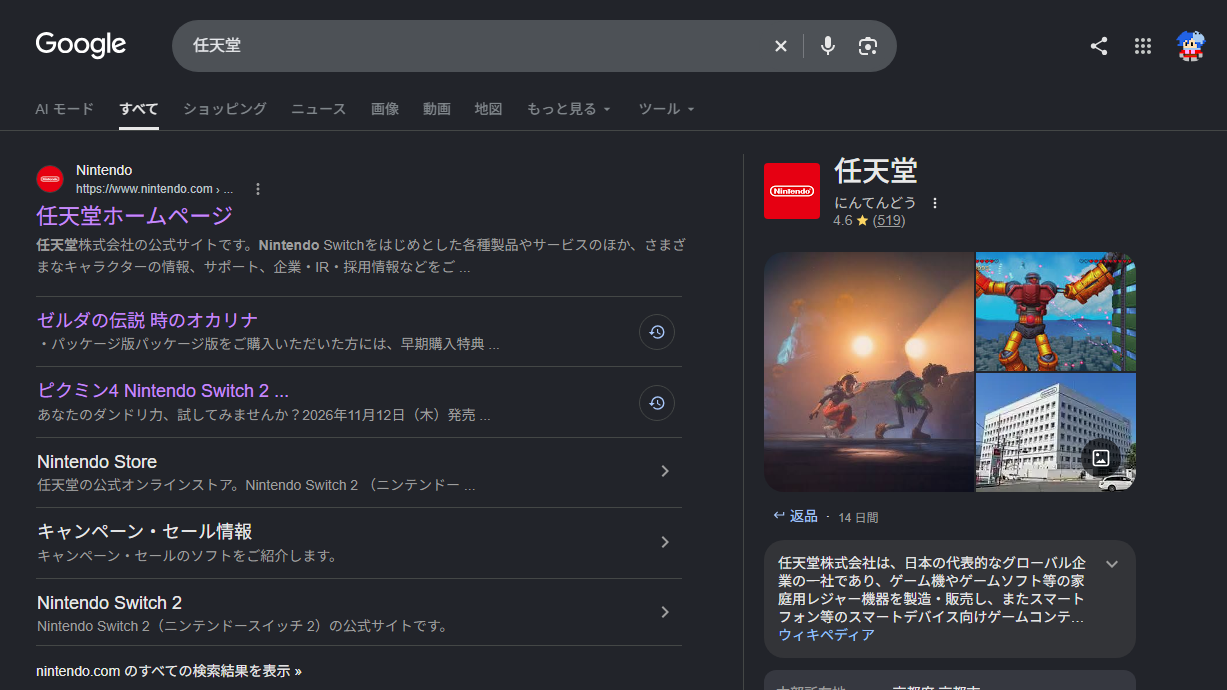Click the share icon in header
This screenshot has height=690, width=1227.
[x=1099, y=46]
